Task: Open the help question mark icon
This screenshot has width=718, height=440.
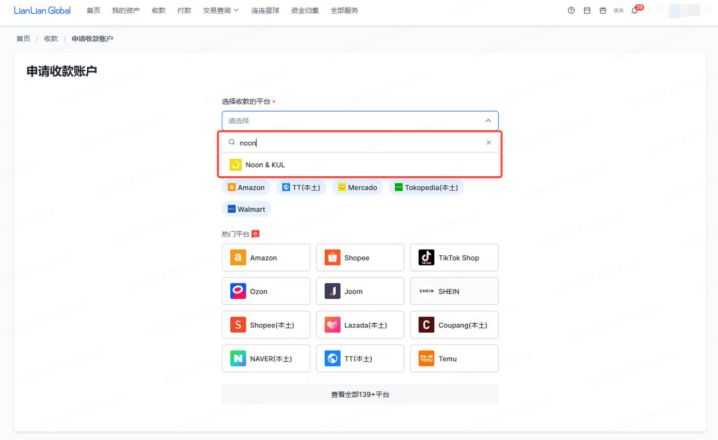Action: click(x=571, y=11)
